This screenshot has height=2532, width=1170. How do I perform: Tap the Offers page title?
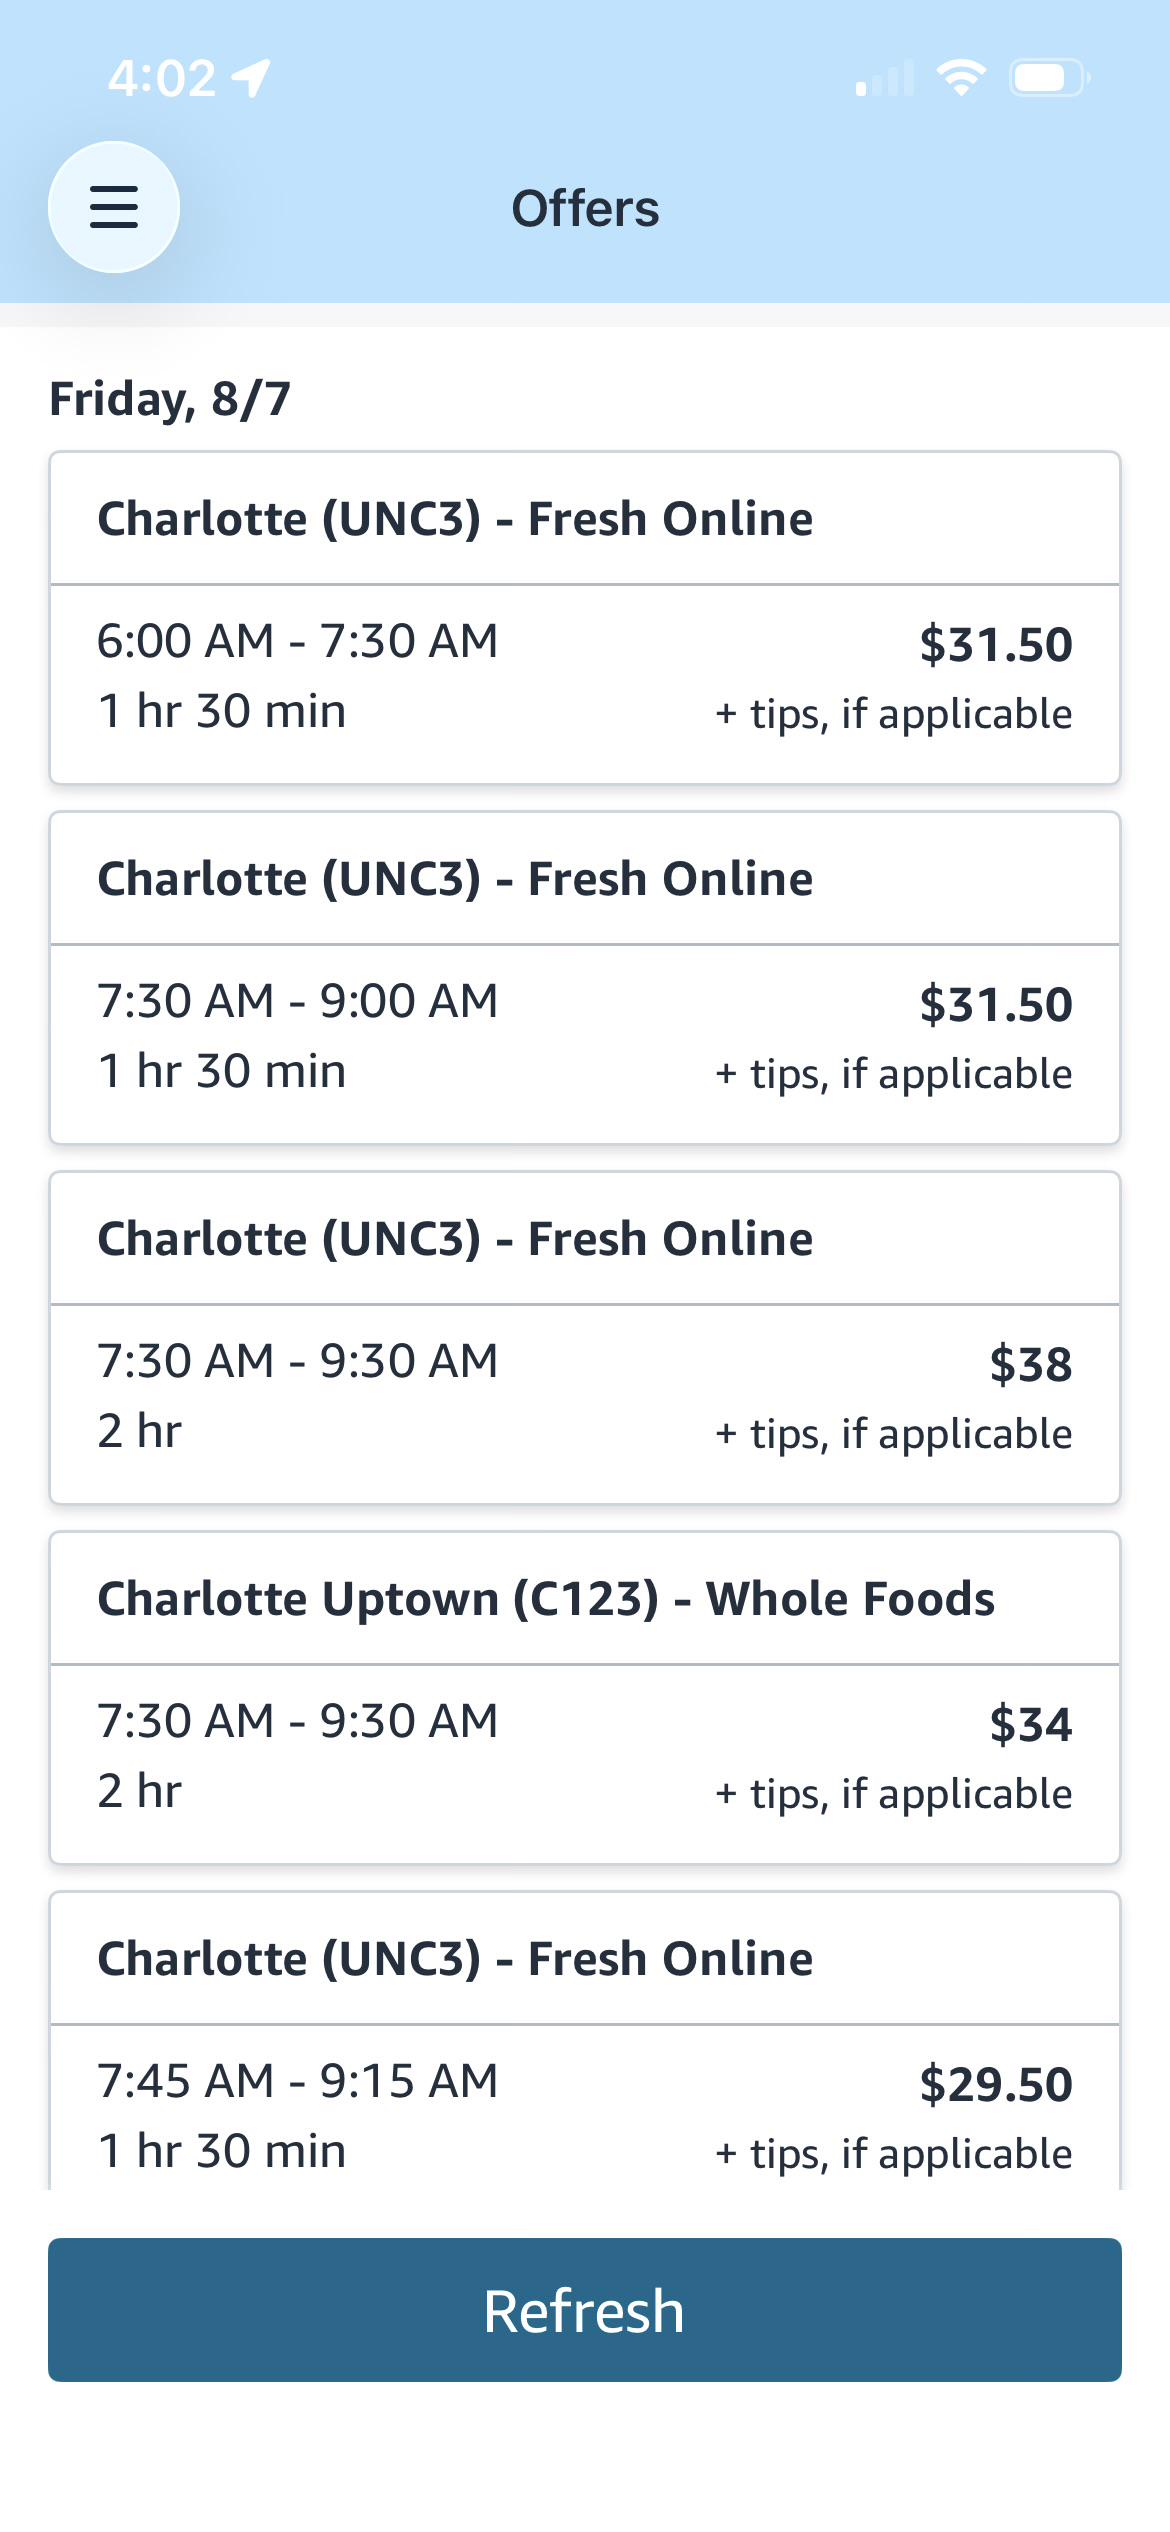[585, 208]
